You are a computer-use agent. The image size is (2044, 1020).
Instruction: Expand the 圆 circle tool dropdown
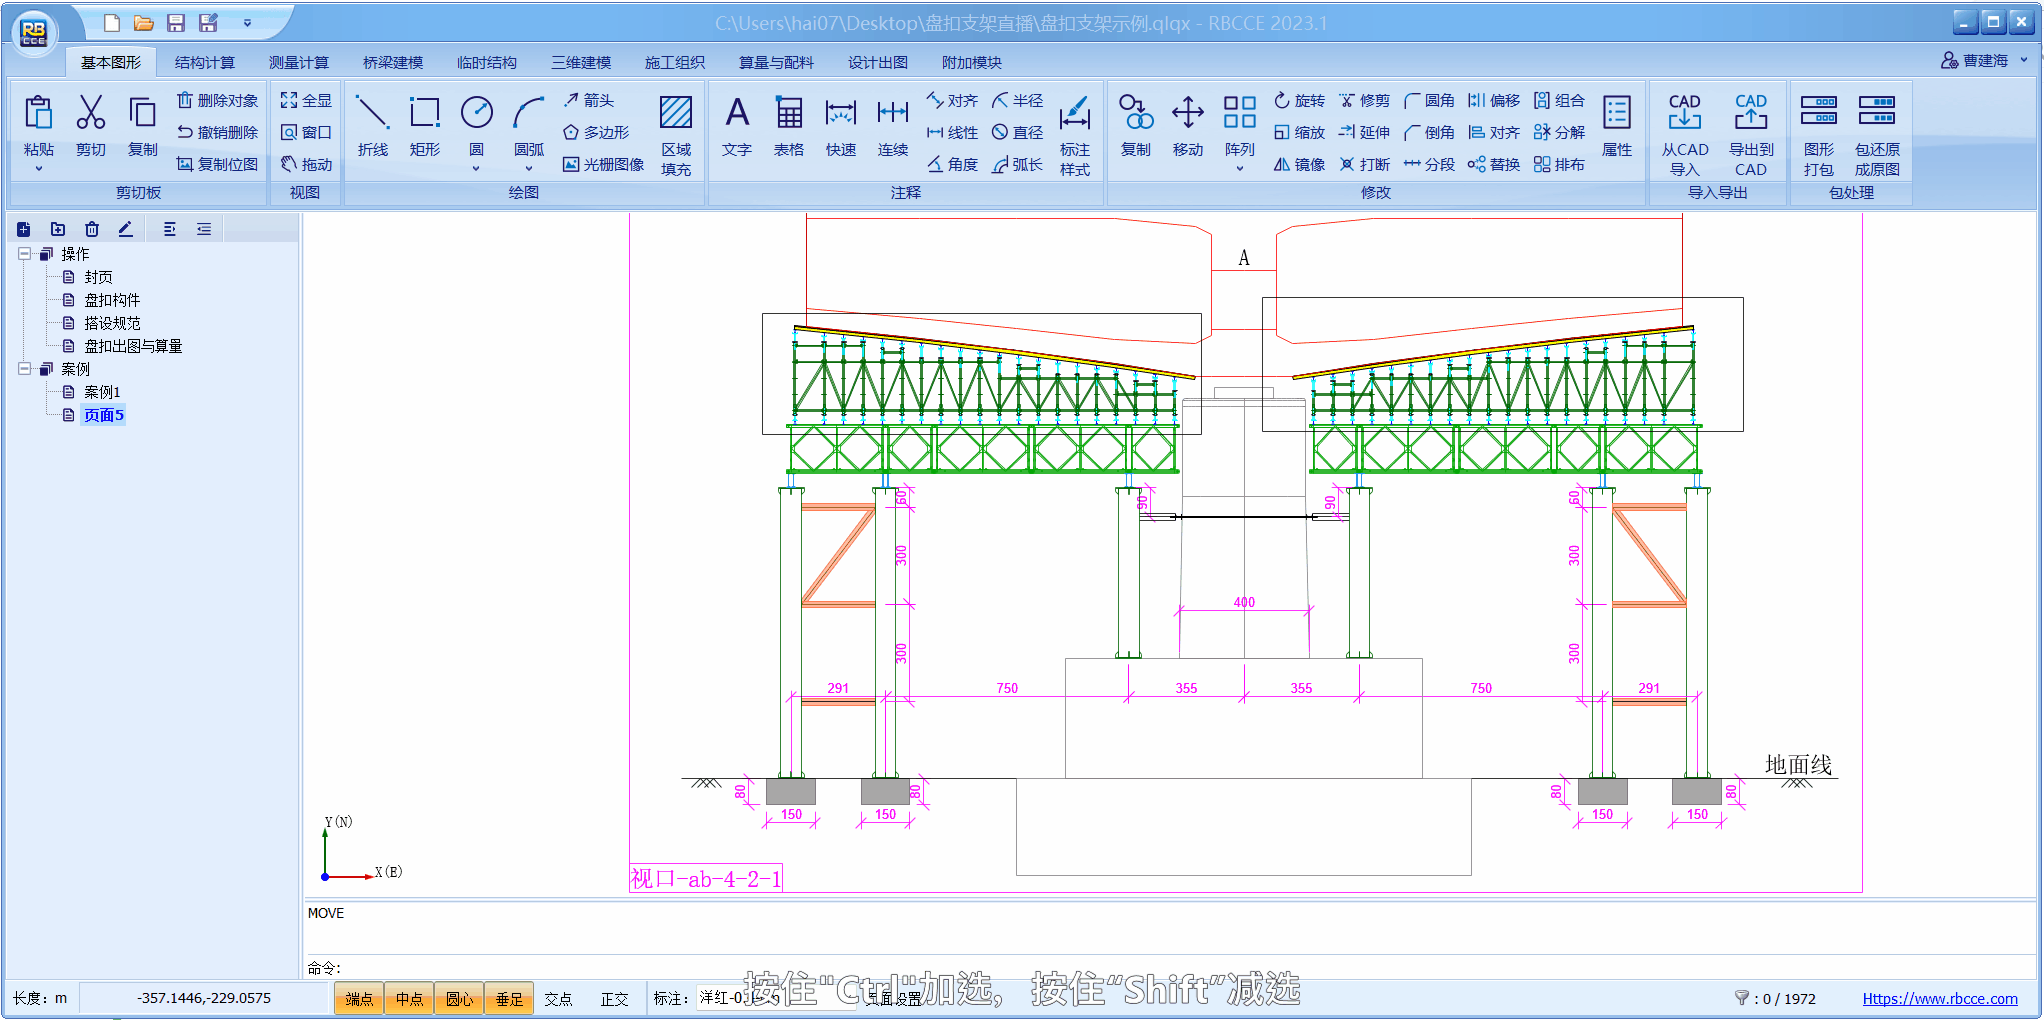coord(476,169)
